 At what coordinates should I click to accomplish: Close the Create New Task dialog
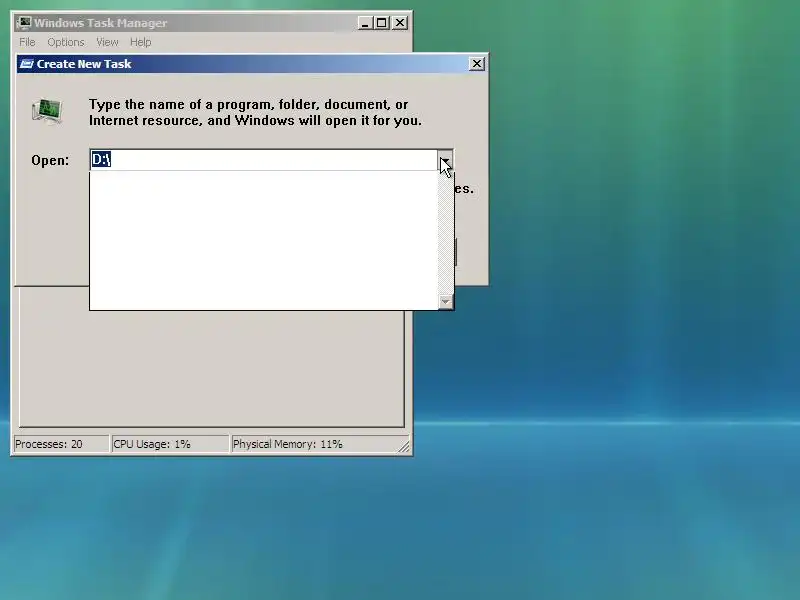(x=477, y=64)
